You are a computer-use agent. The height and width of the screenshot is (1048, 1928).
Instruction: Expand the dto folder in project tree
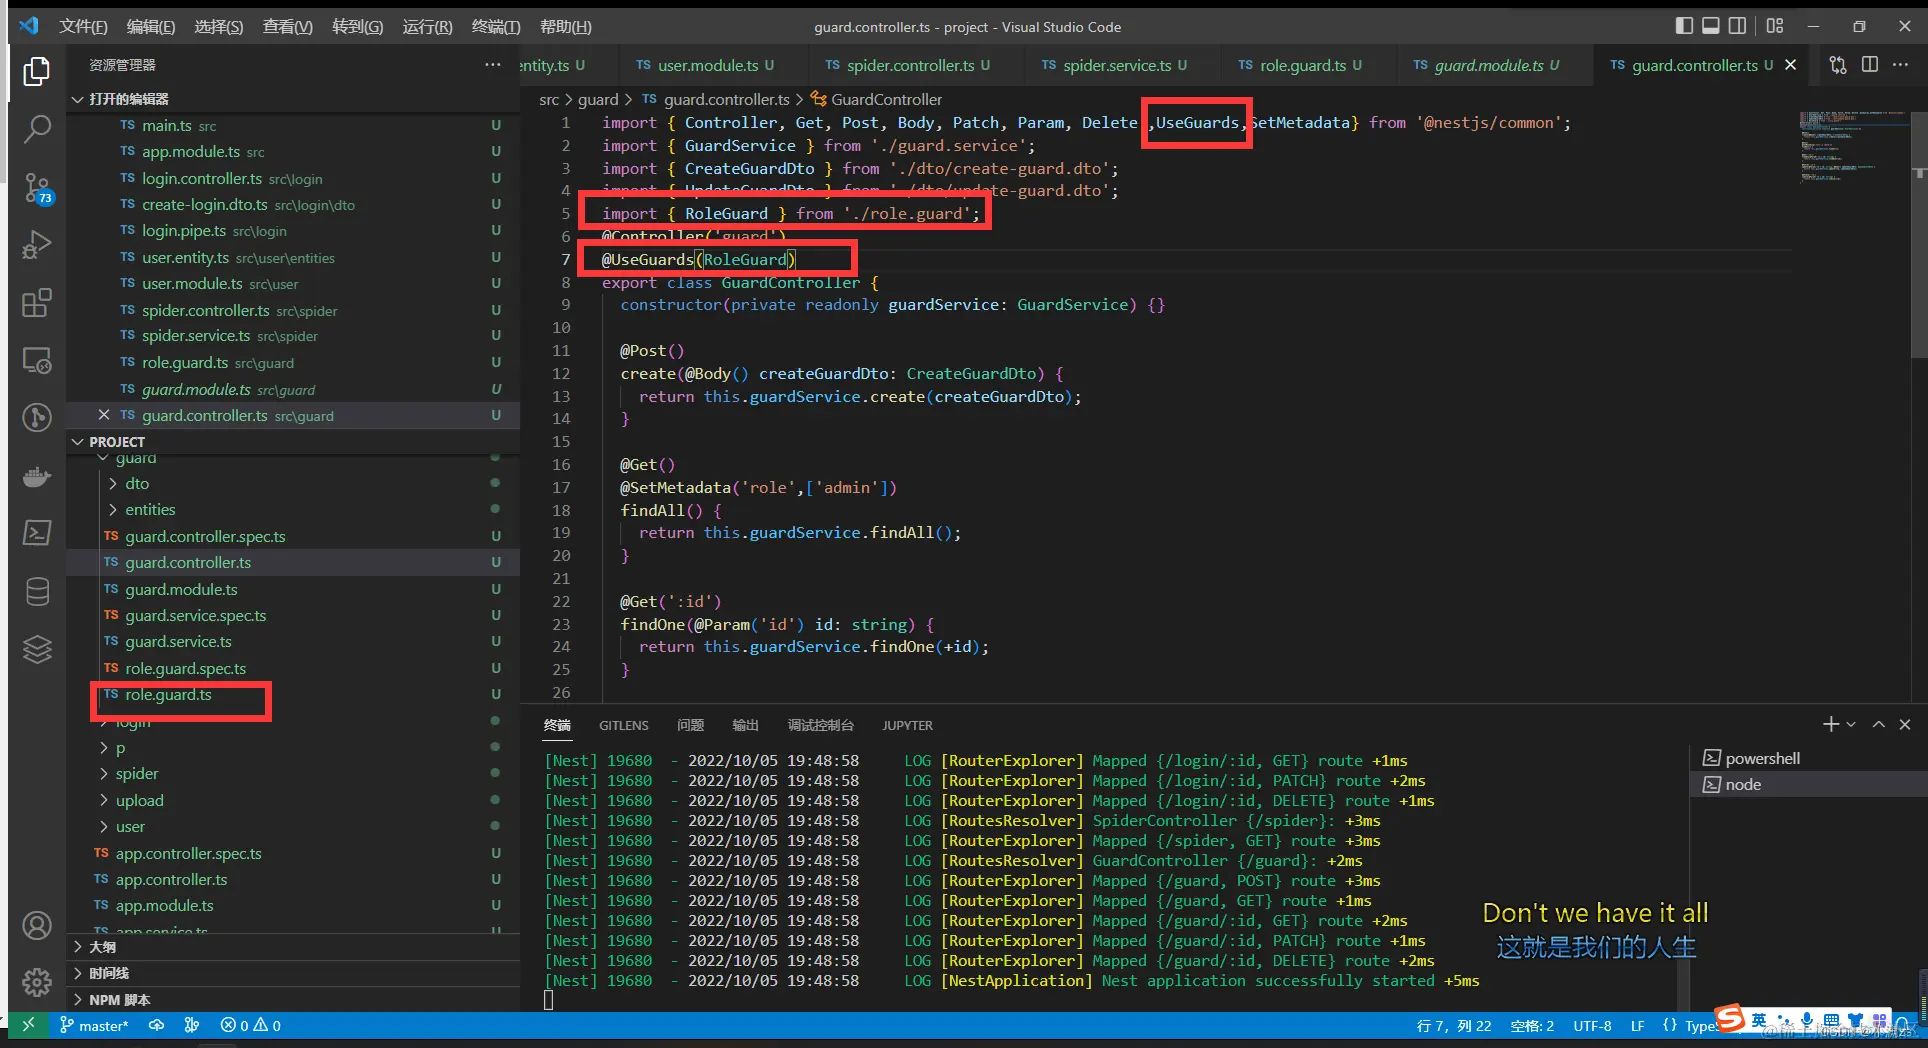[137, 484]
